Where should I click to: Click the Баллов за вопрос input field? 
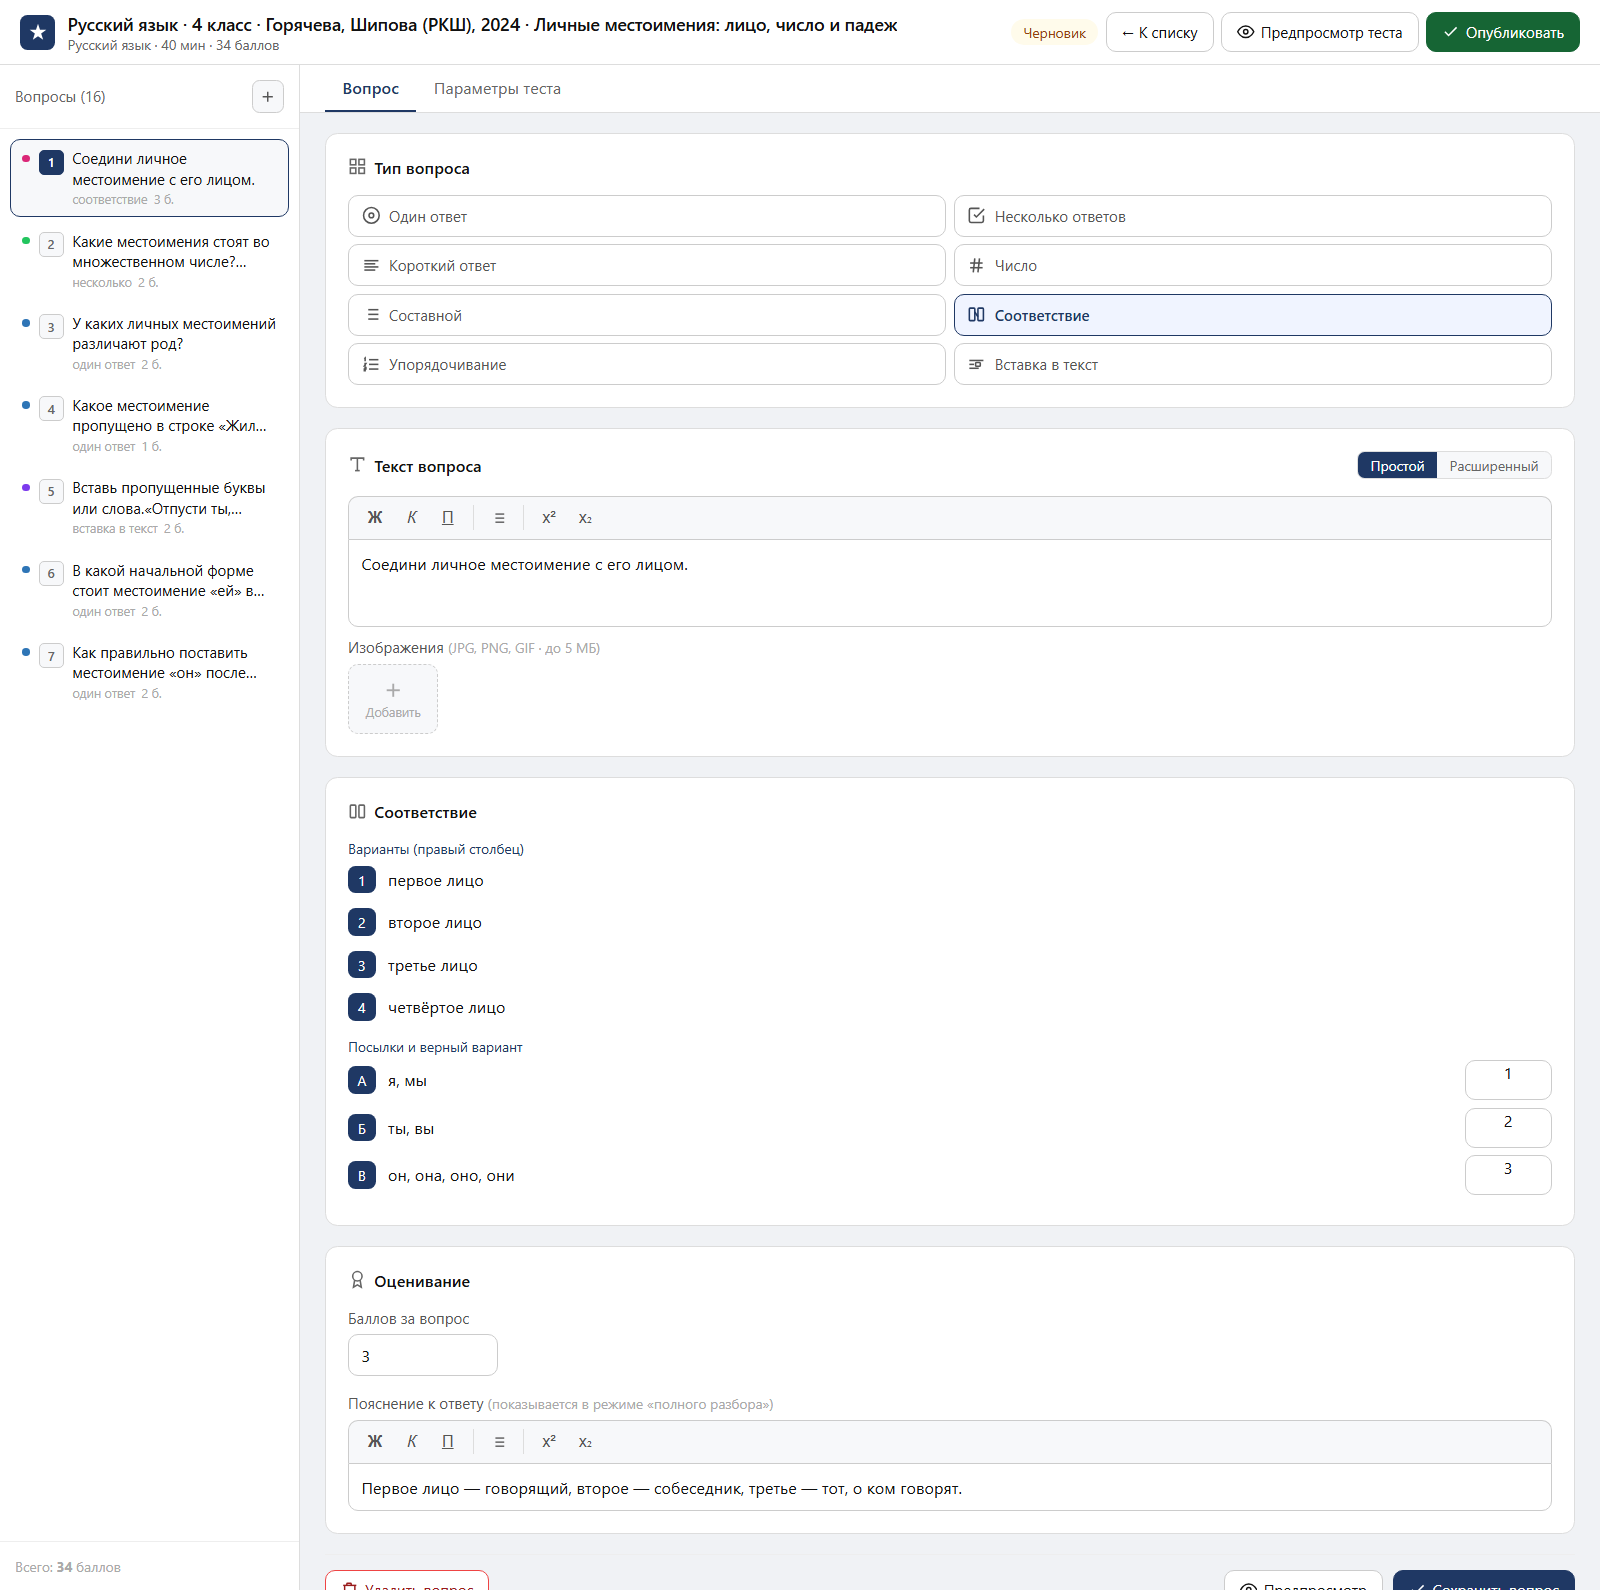pos(423,1356)
